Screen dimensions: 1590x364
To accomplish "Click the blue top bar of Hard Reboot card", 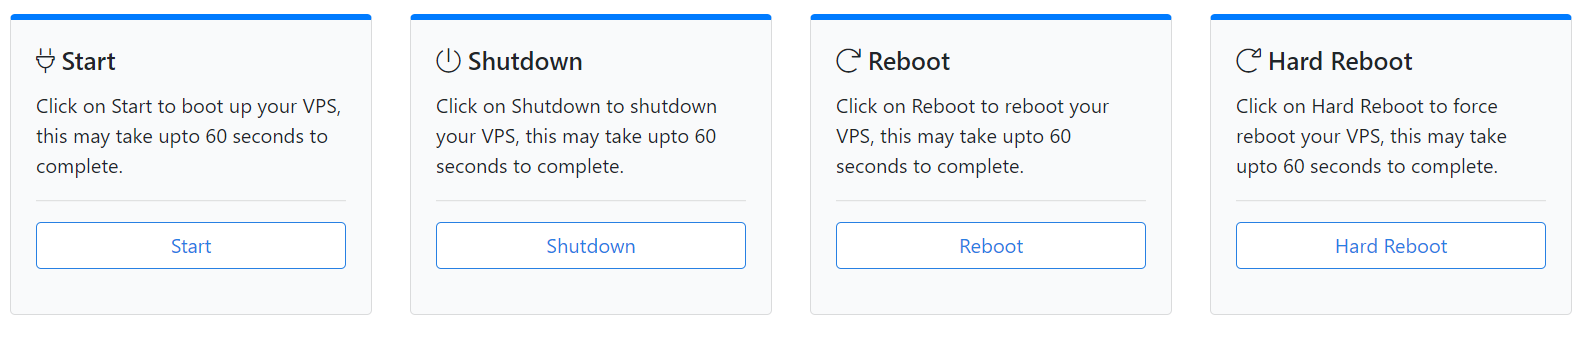I will 1391,17.
